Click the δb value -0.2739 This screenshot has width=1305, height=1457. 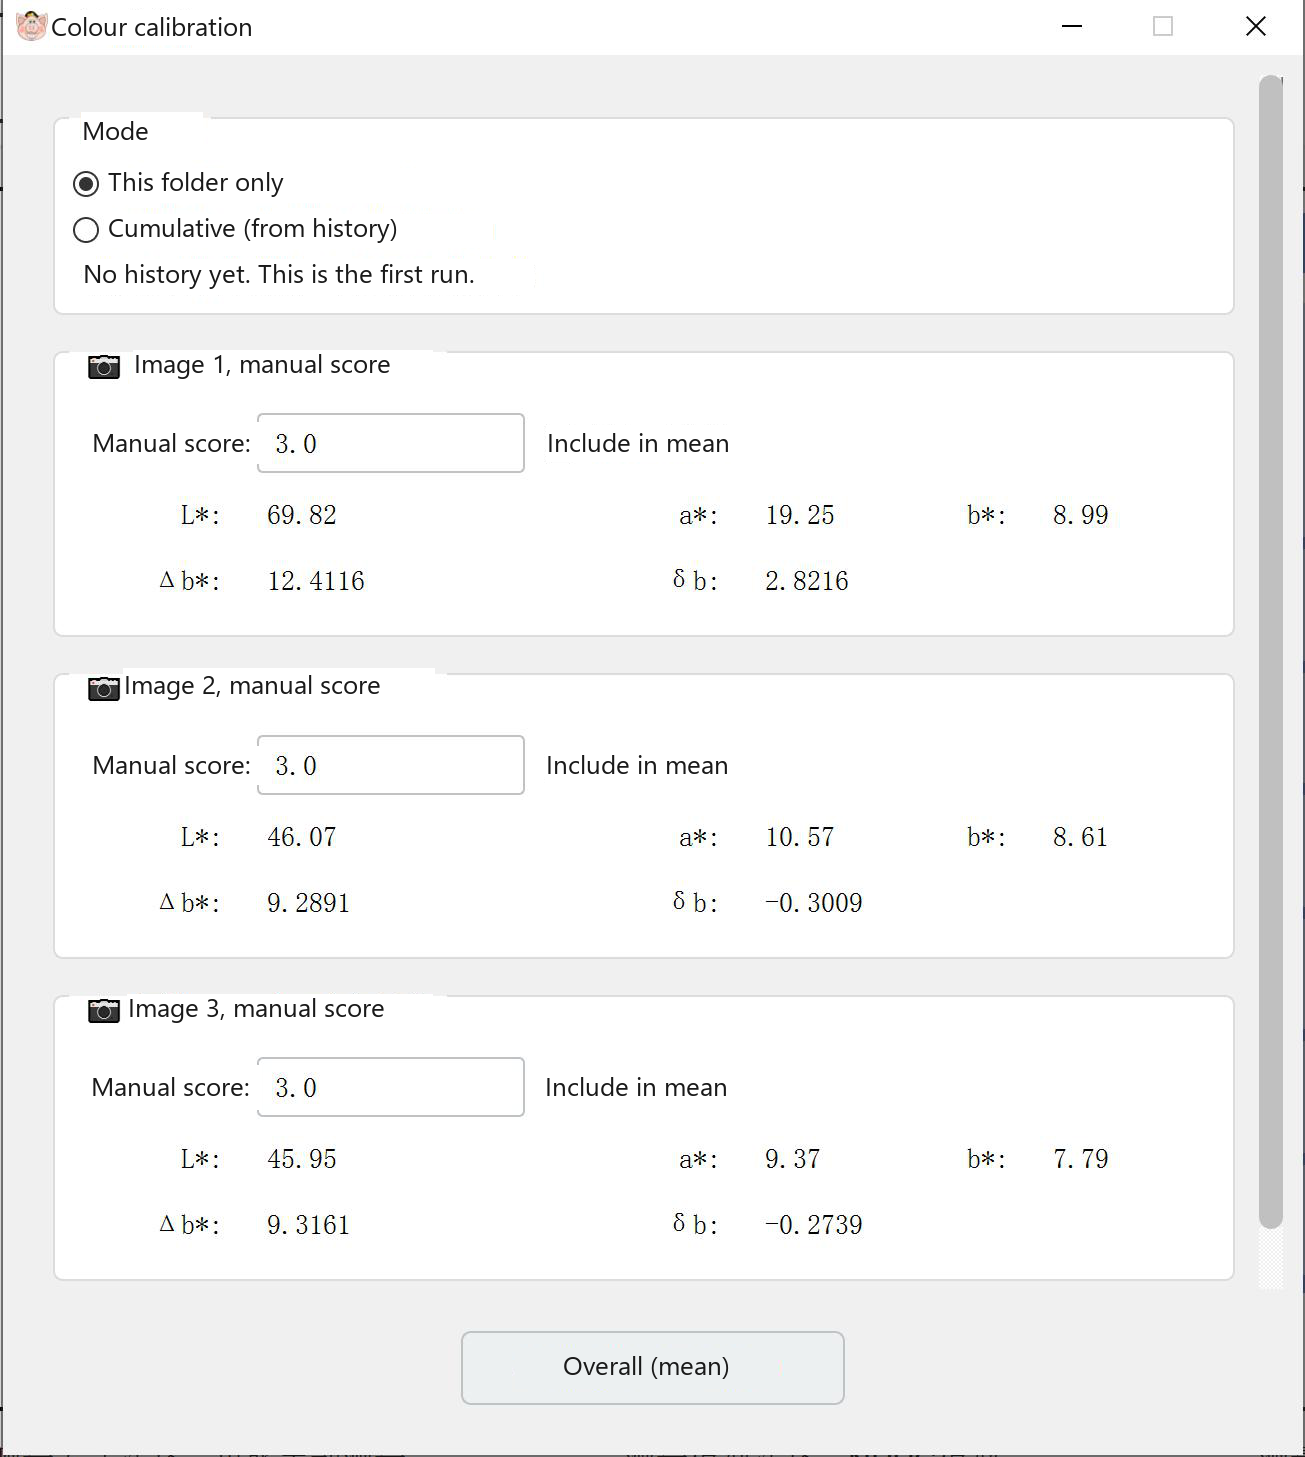(x=814, y=1225)
